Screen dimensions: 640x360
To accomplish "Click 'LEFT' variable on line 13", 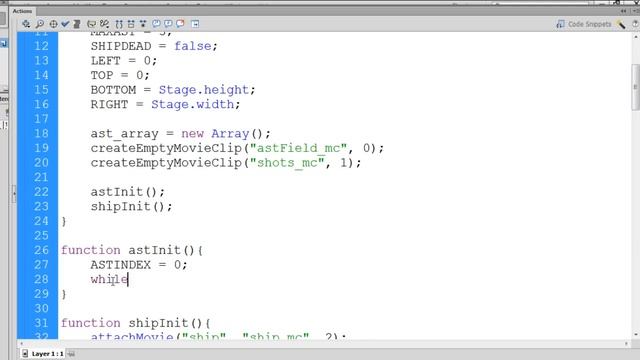I will pyautogui.click(x=106, y=61).
